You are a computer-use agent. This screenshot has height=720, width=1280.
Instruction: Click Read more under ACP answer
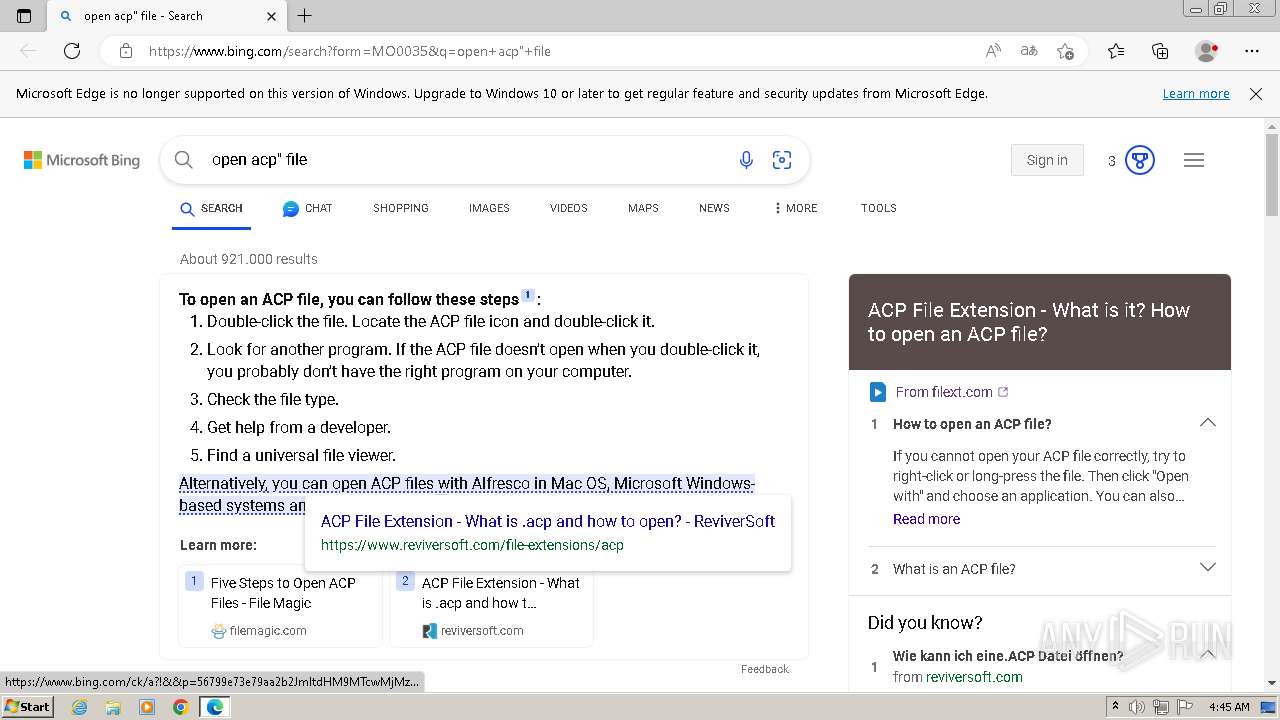click(926, 519)
